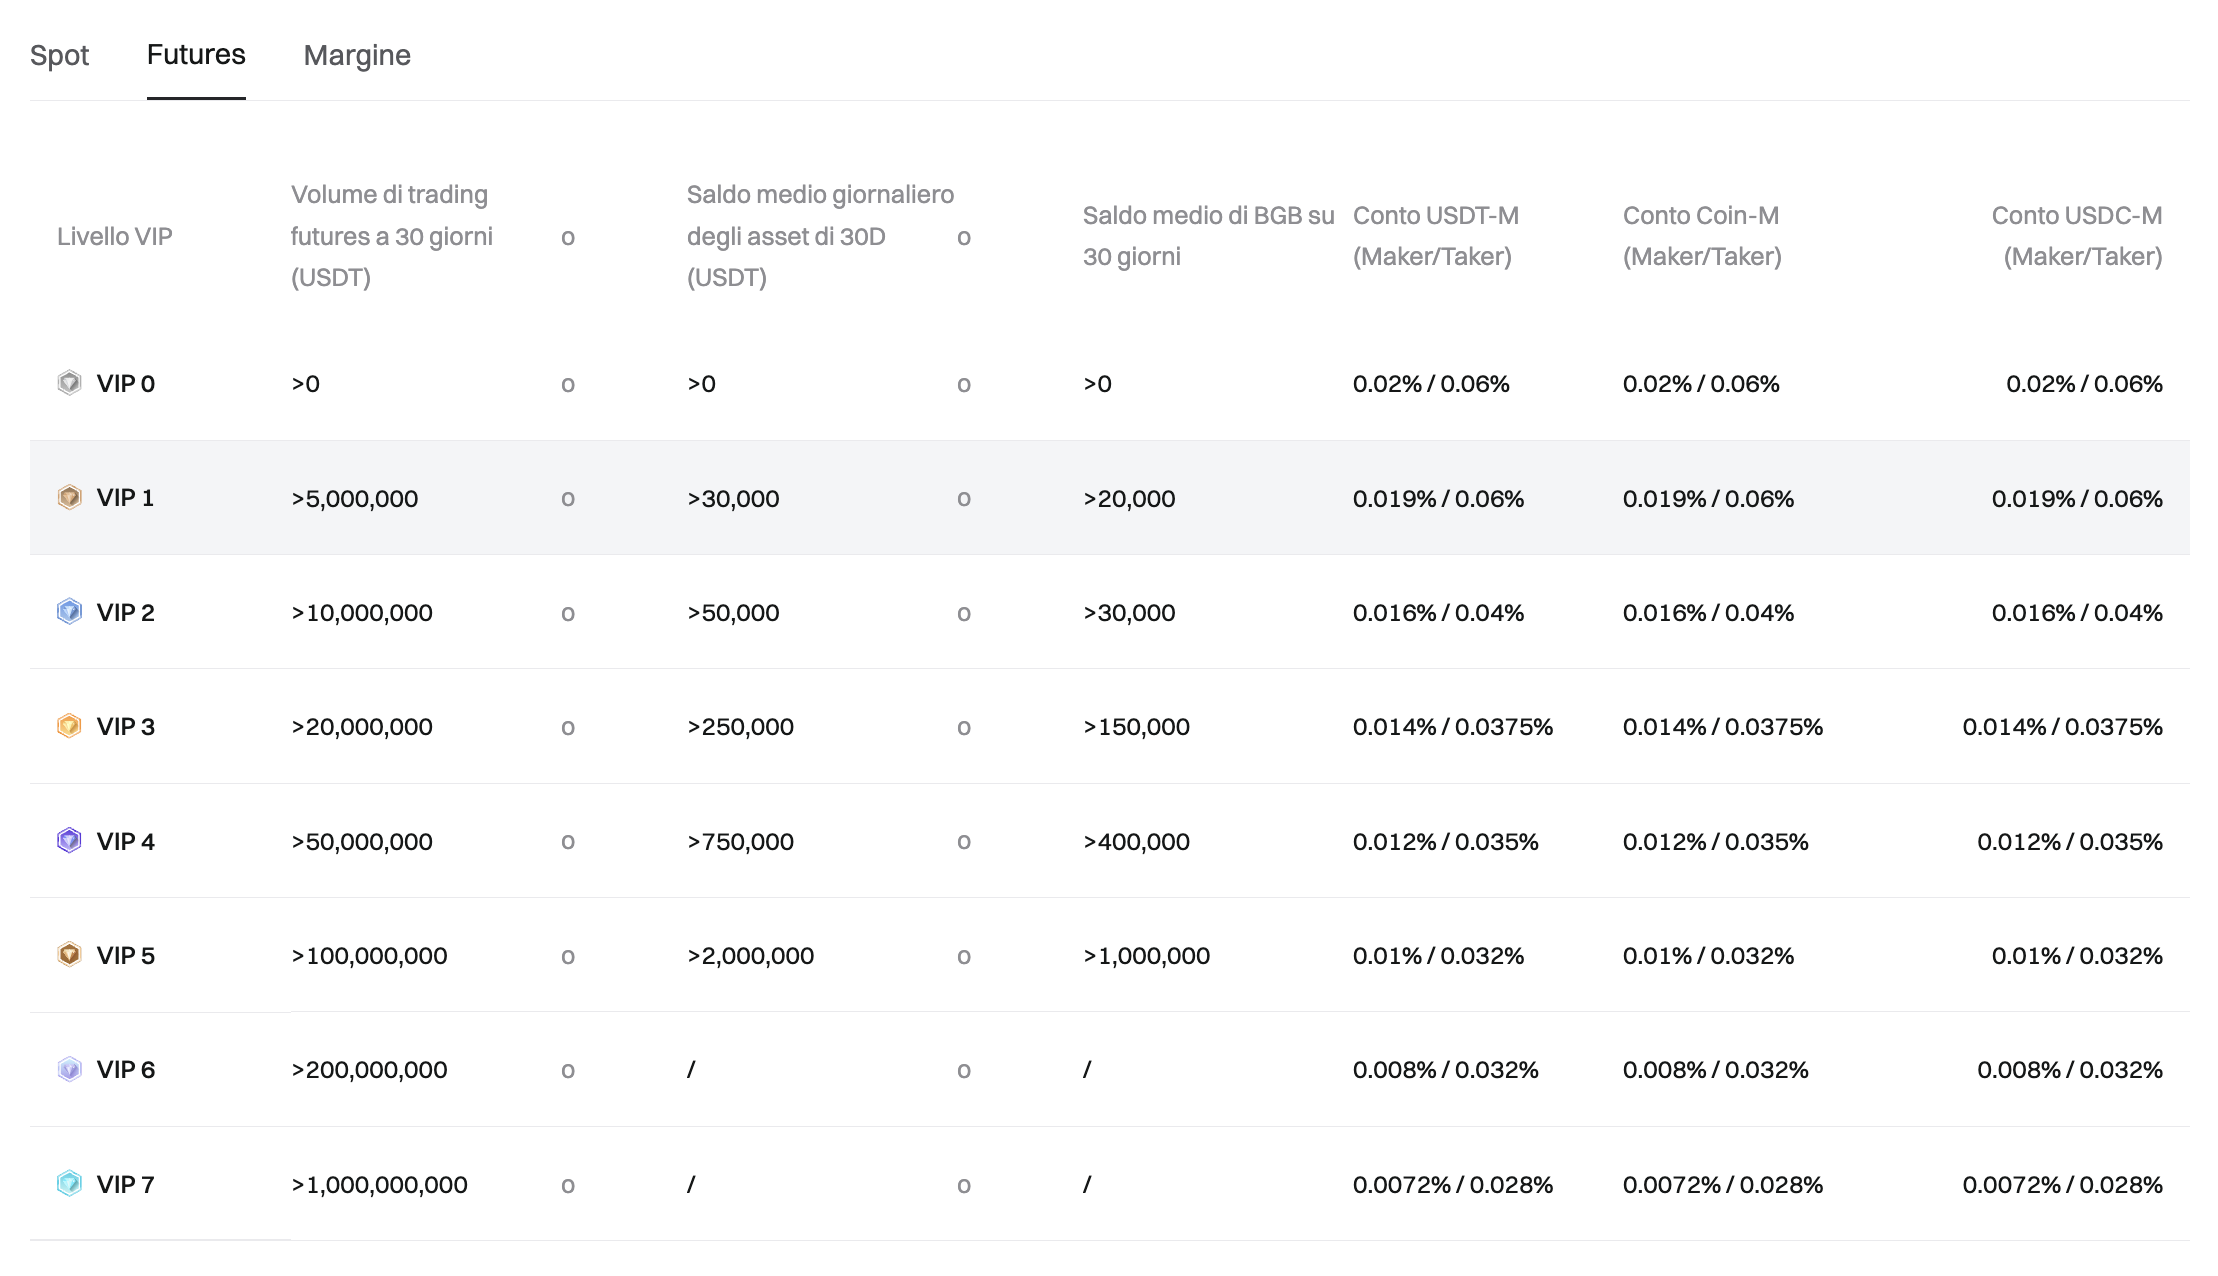
Task: Click the VIP 5 brown badge icon
Action: 69,955
